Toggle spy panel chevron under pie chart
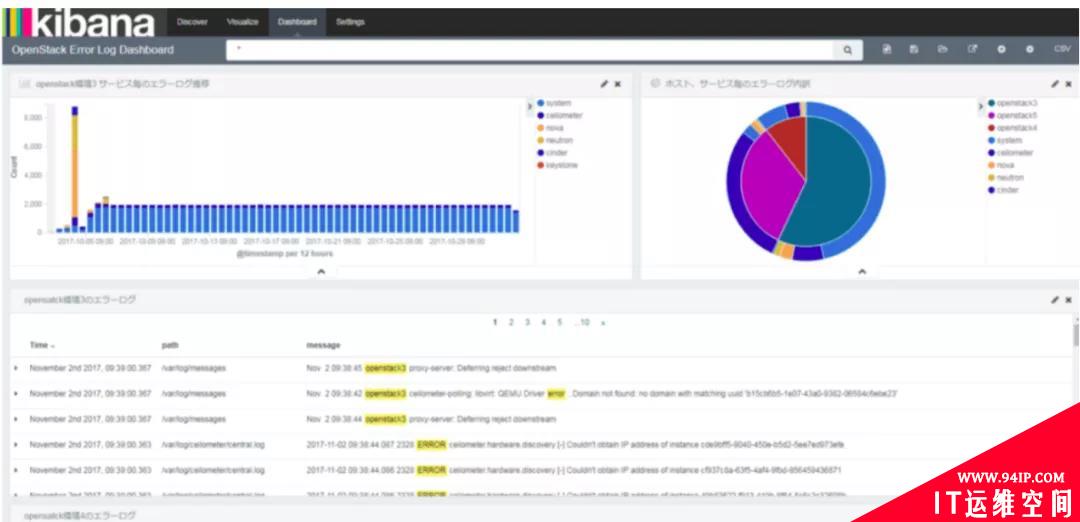The image size is (1080, 522). coord(862,272)
